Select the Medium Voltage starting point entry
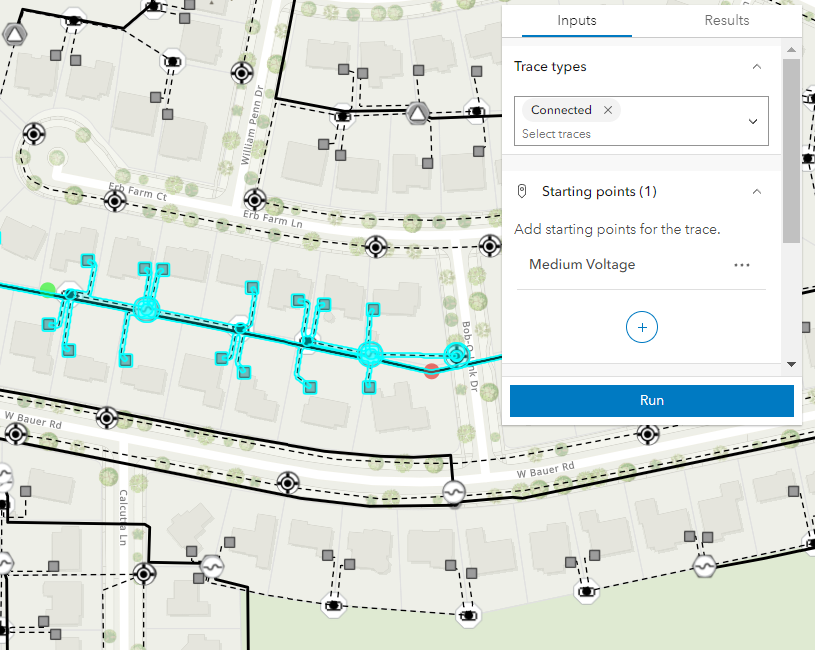 [582, 265]
